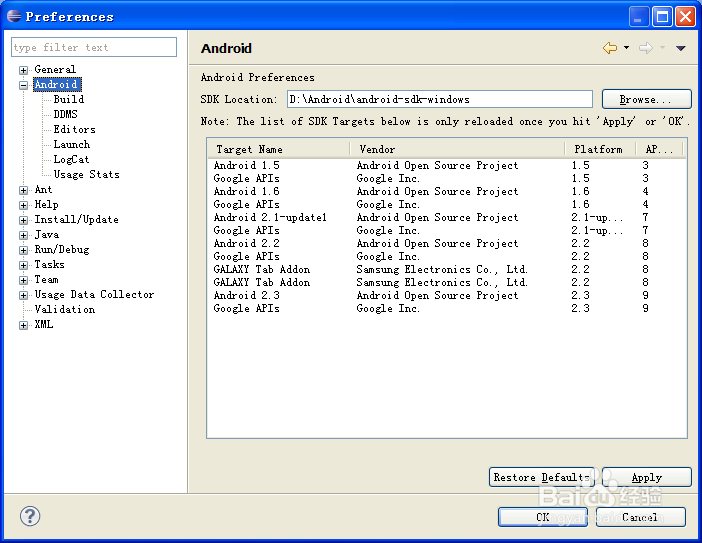Expand the Install/Update tree node
The image size is (702, 543).
click(x=23, y=220)
